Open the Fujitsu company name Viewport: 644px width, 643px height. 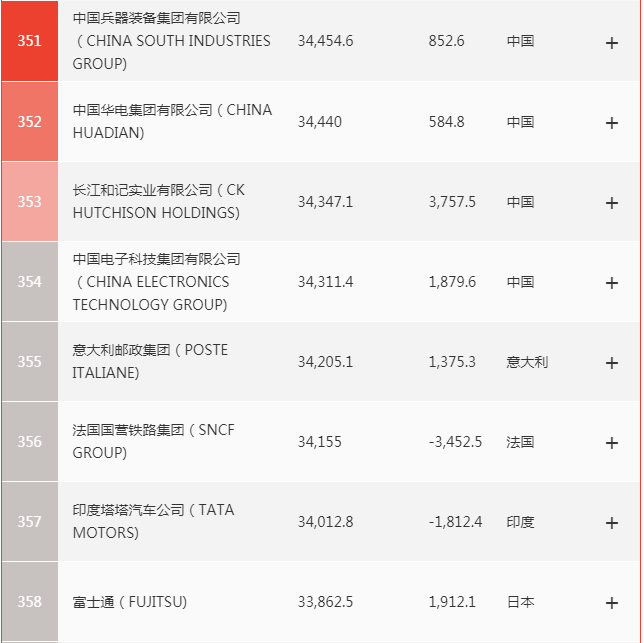click(x=130, y=602)
